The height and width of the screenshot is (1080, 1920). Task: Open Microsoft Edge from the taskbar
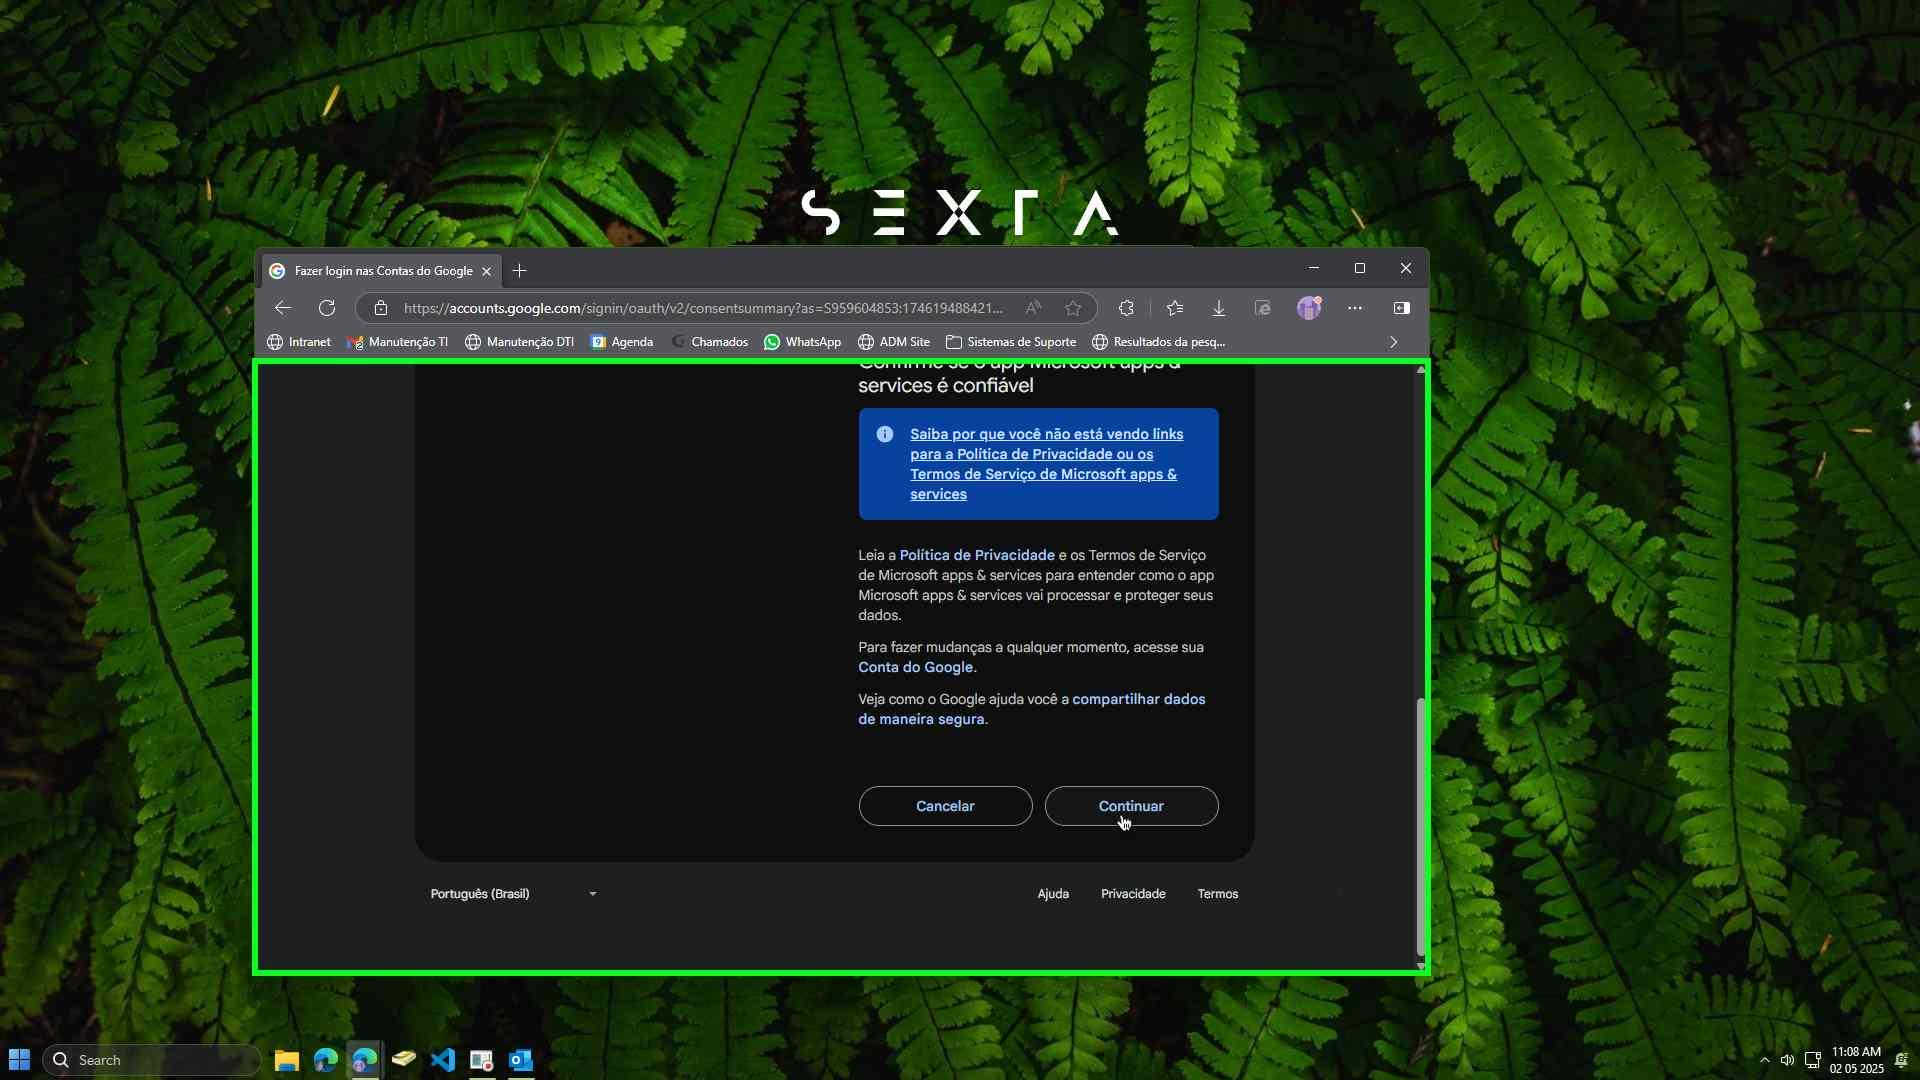pos(325,1060)
